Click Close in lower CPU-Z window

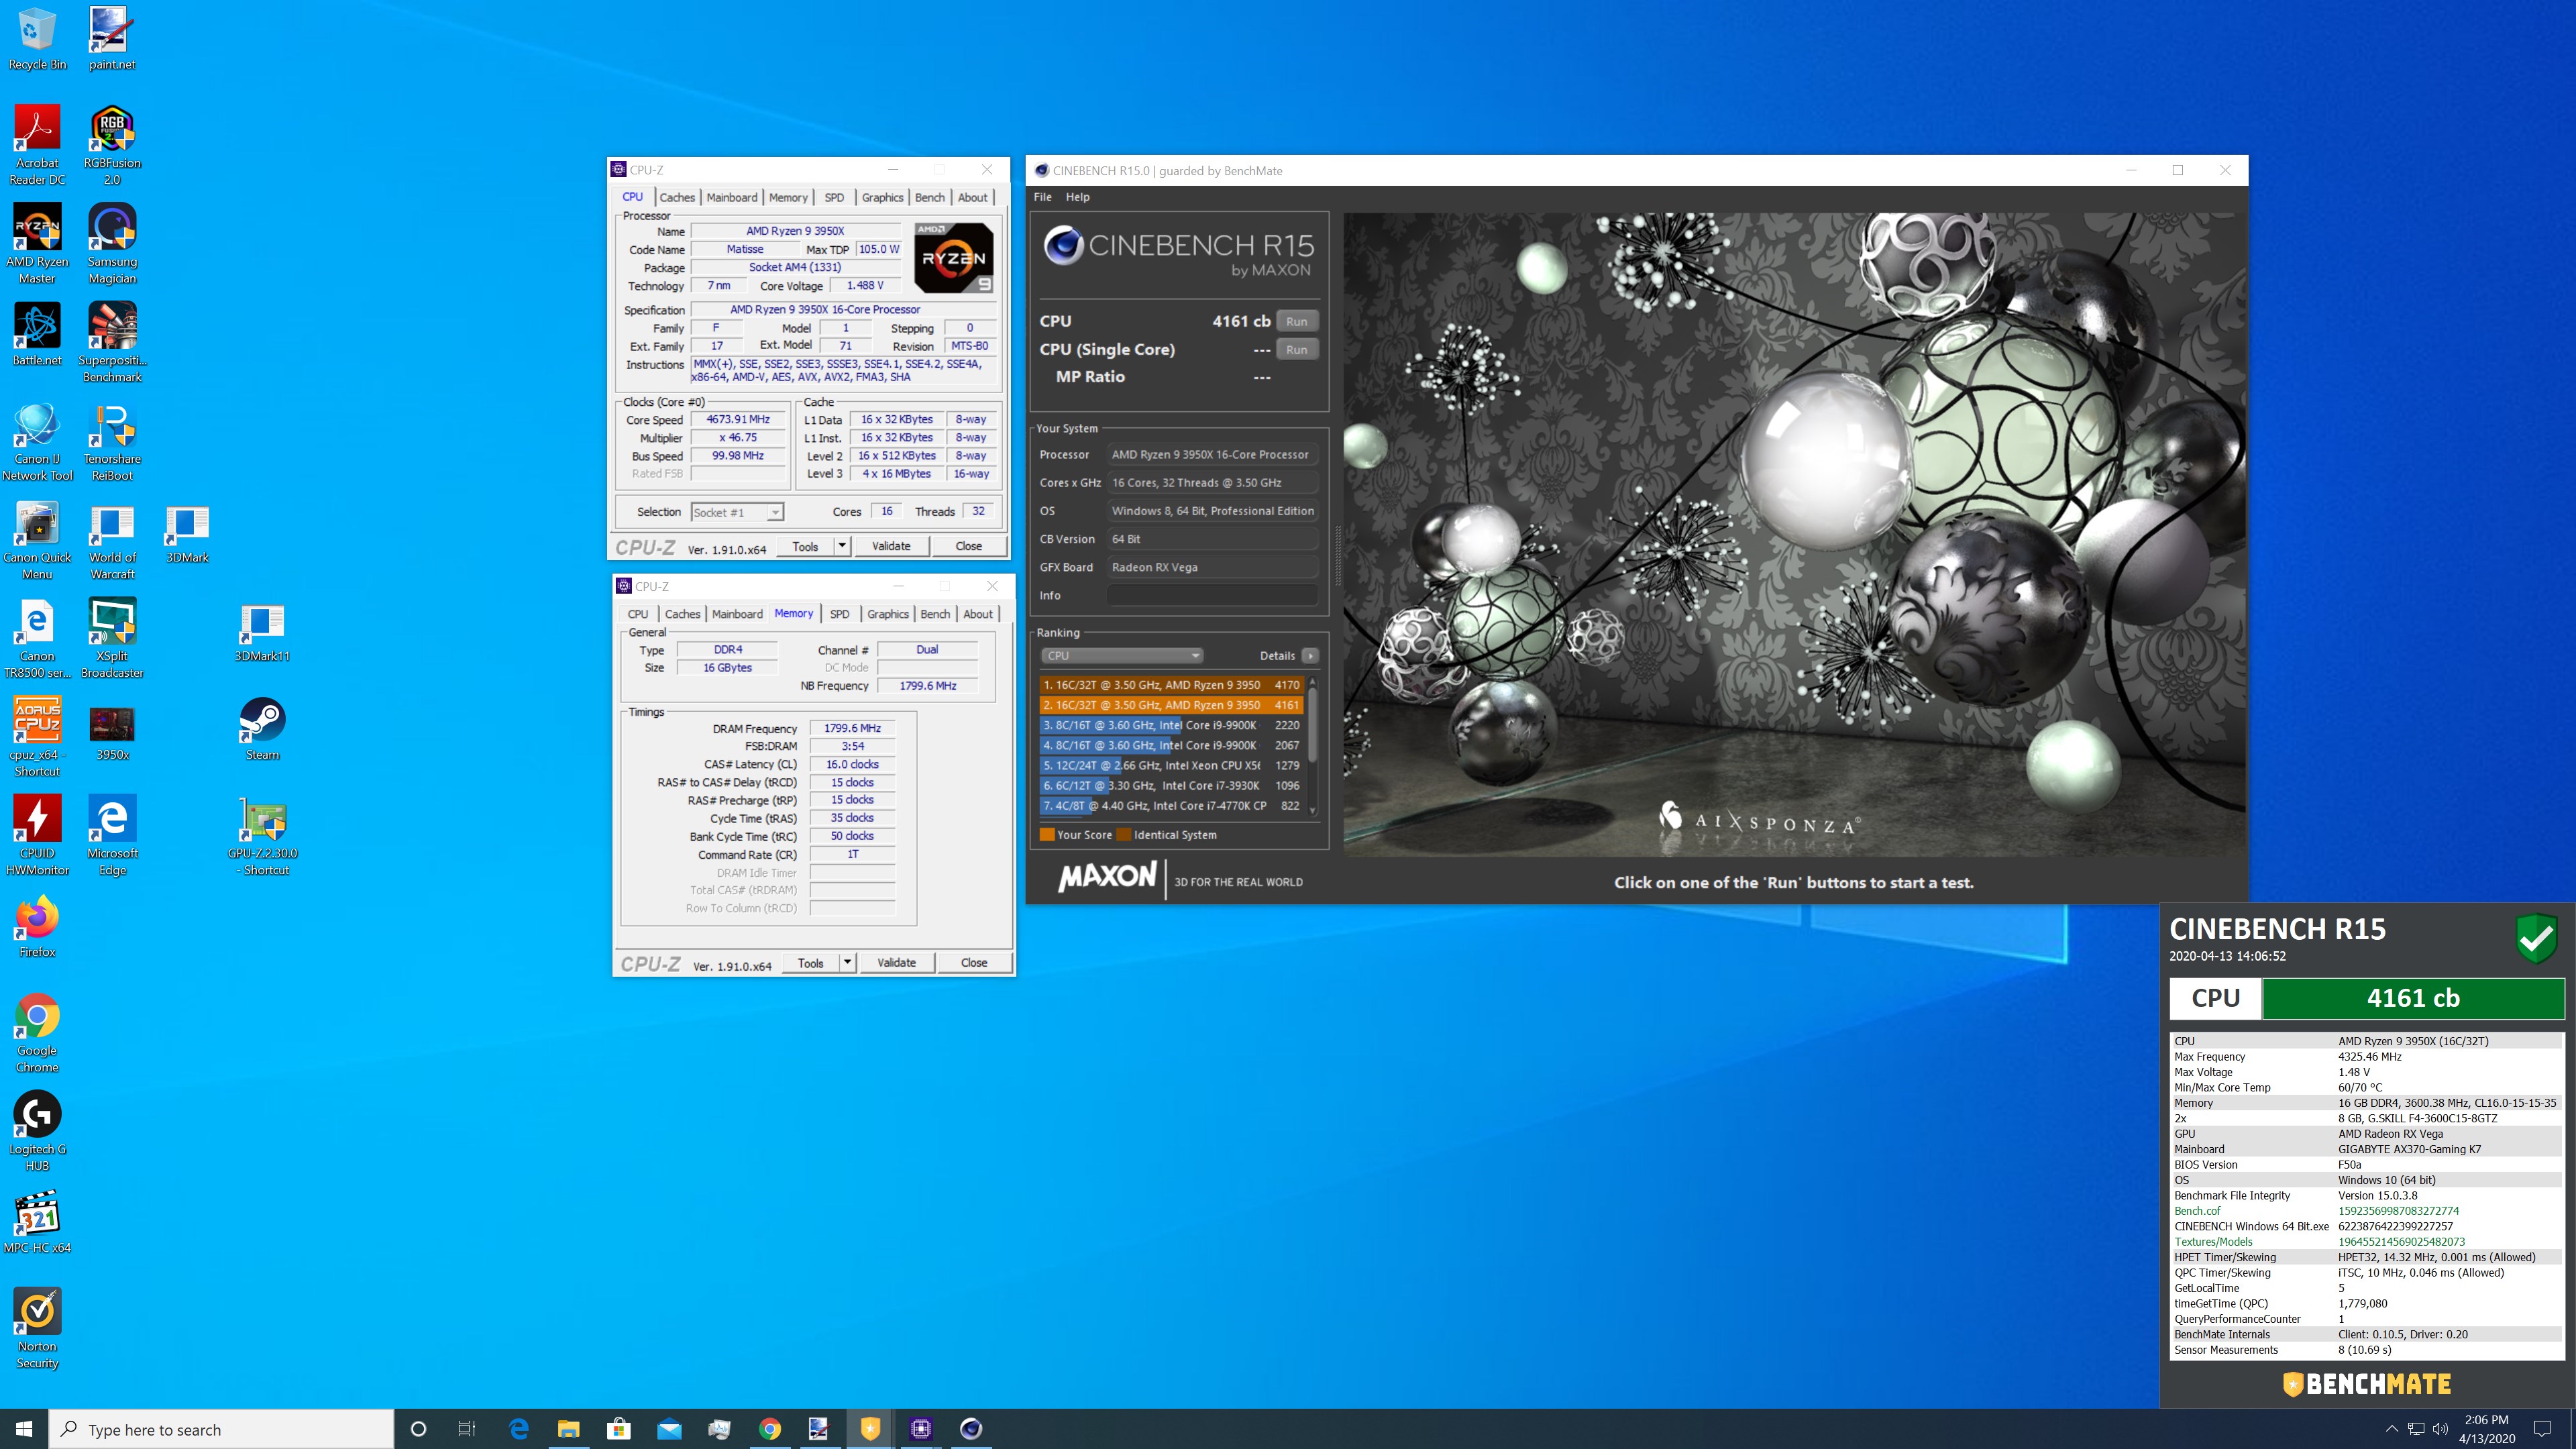point(974,962)
